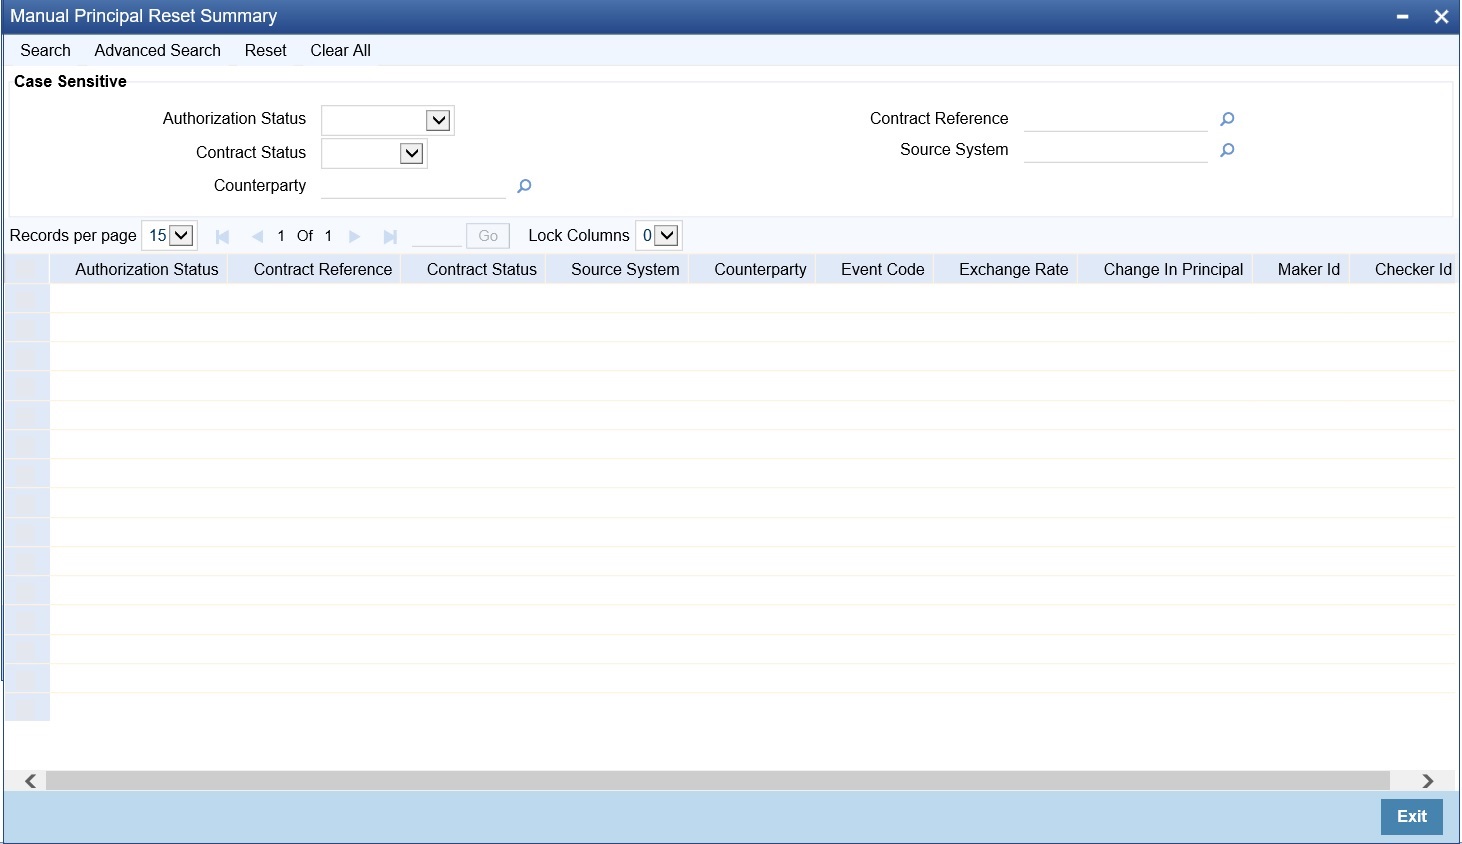Click the horizontal scrollbar left arrow
The image size is (1462, 844).
31,781
